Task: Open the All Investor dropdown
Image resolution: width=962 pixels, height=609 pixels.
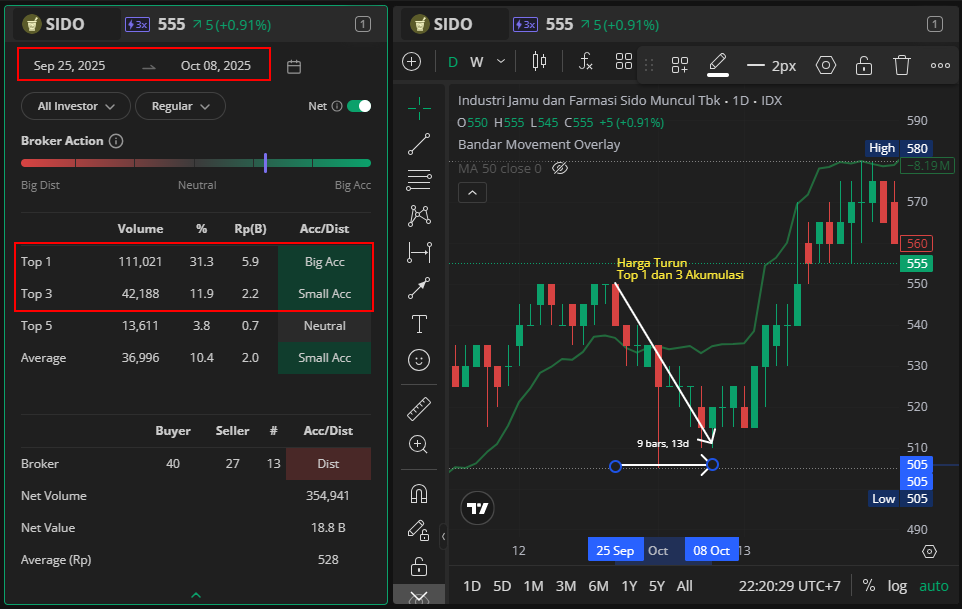Action: [76, 106]
